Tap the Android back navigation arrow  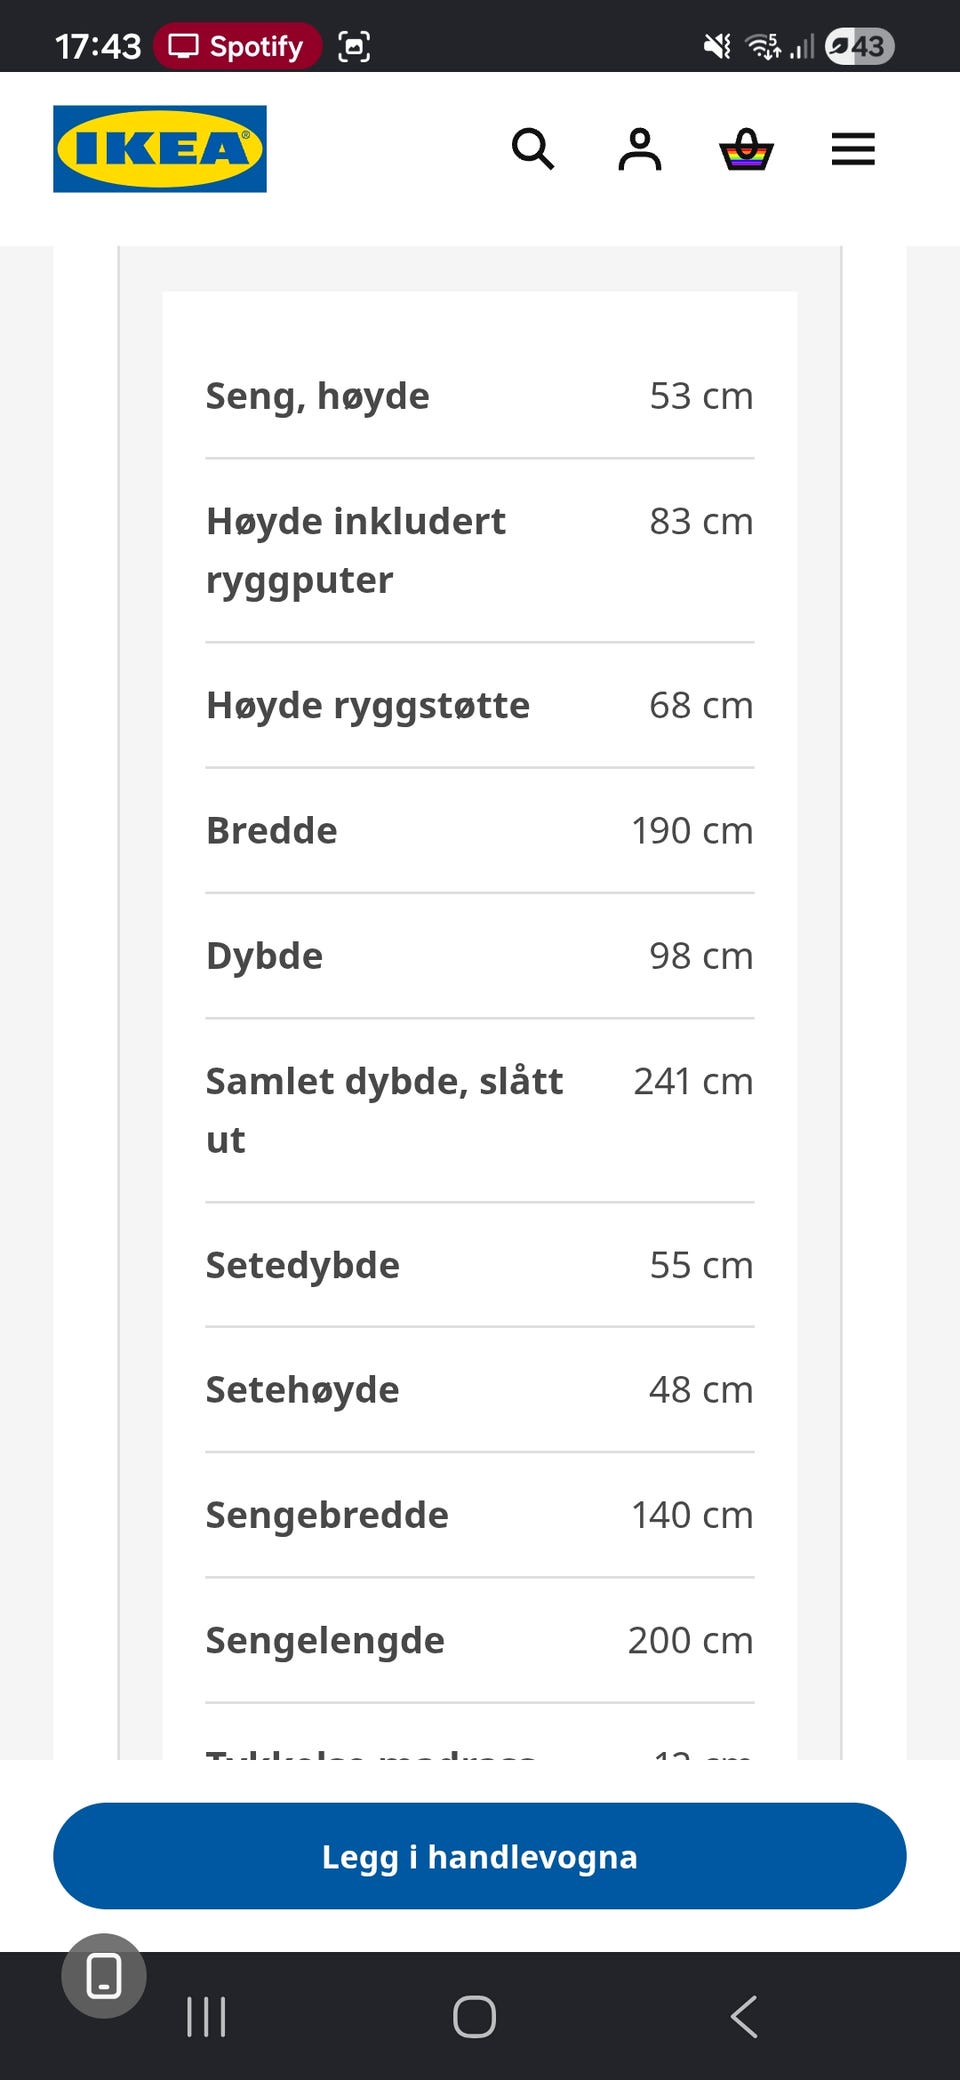(744, 2016)
